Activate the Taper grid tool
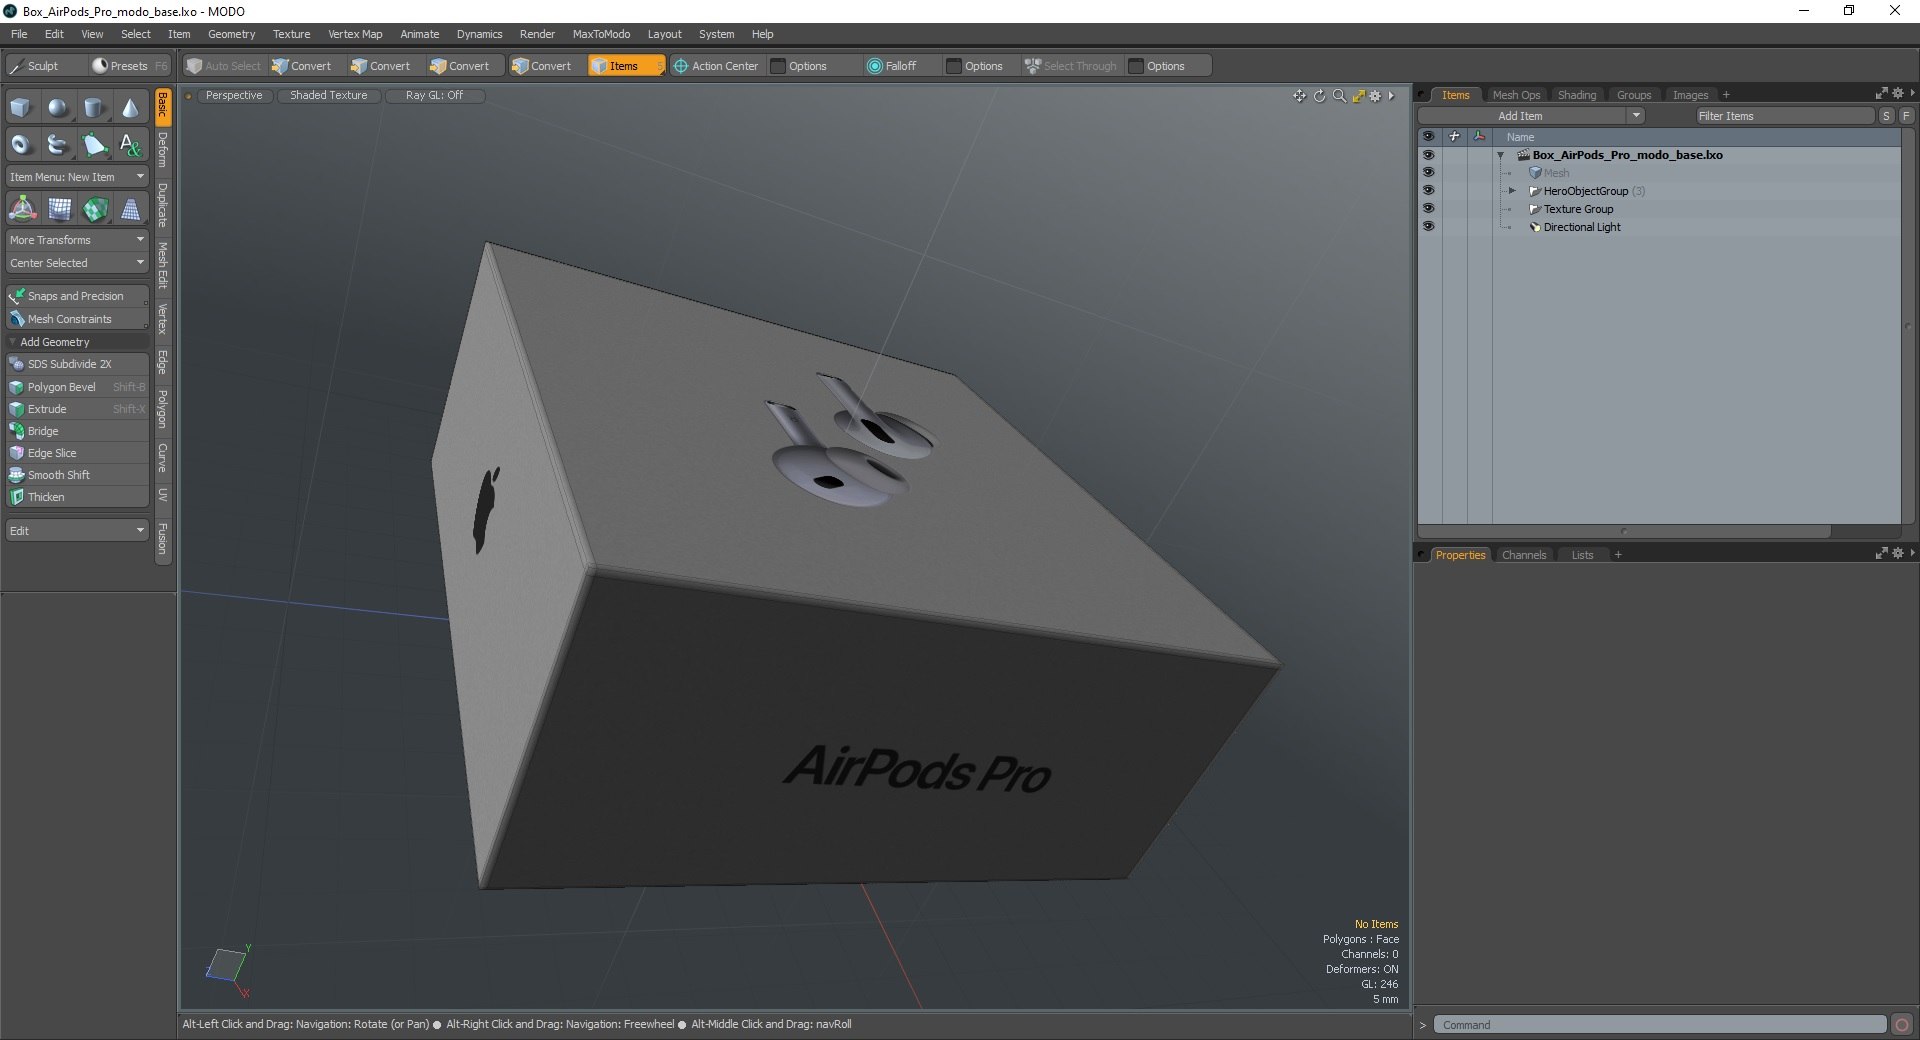This screenshot has height=1040, width=1920. (130, 209)
